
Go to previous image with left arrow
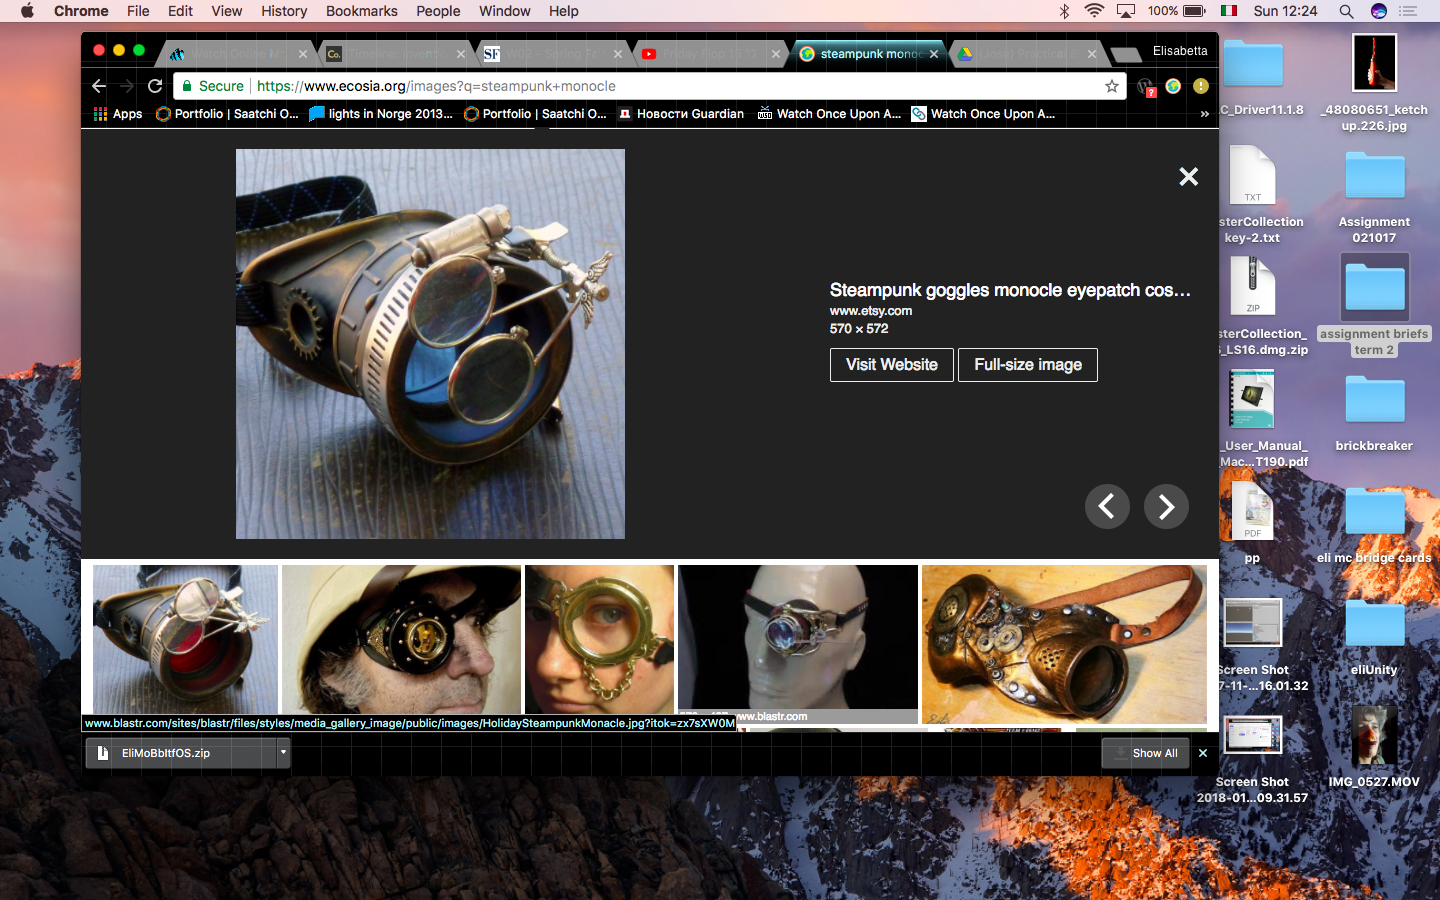point(1107,507)
